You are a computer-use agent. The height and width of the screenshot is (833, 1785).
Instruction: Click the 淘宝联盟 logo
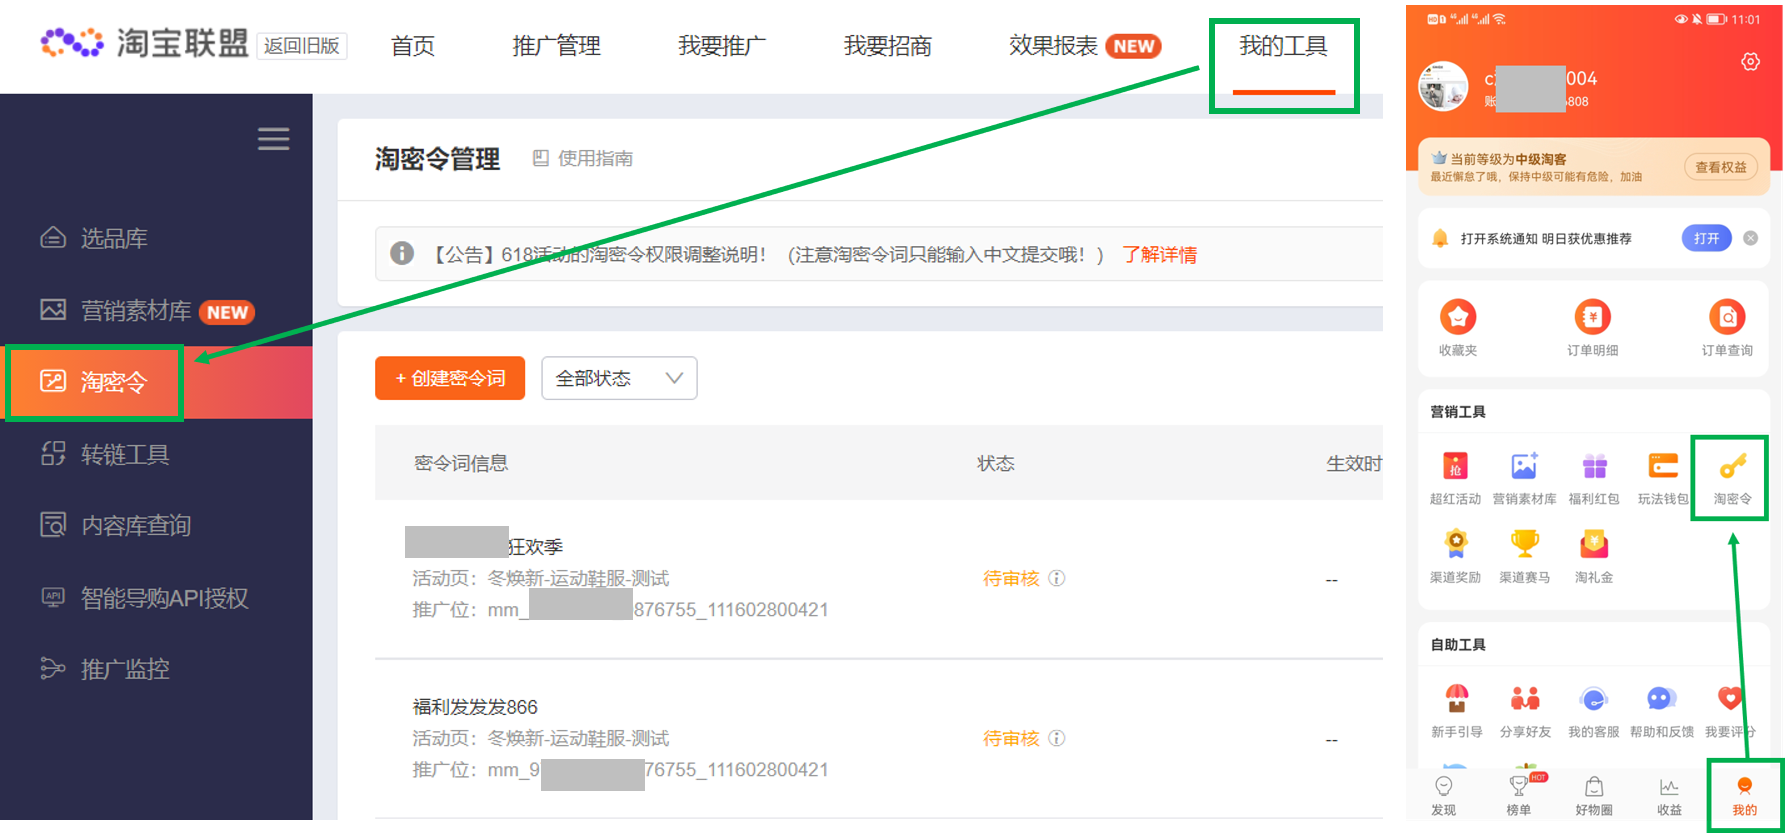point(144,43)
